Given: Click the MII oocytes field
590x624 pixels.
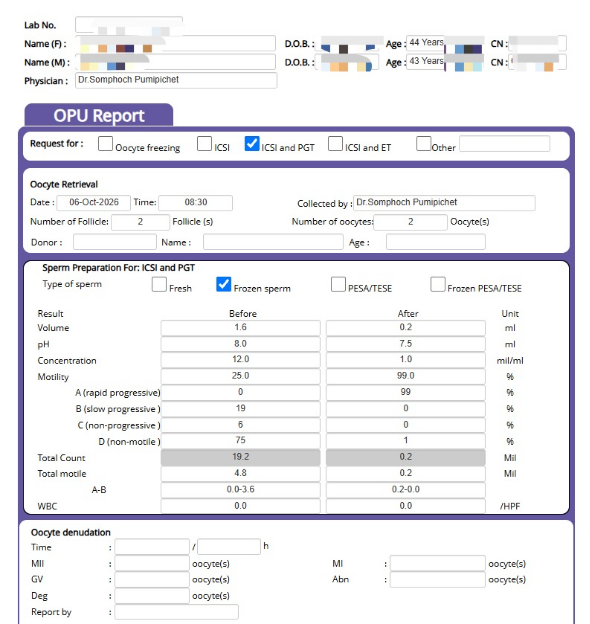Looking at the screenshot, I should 152,564.
